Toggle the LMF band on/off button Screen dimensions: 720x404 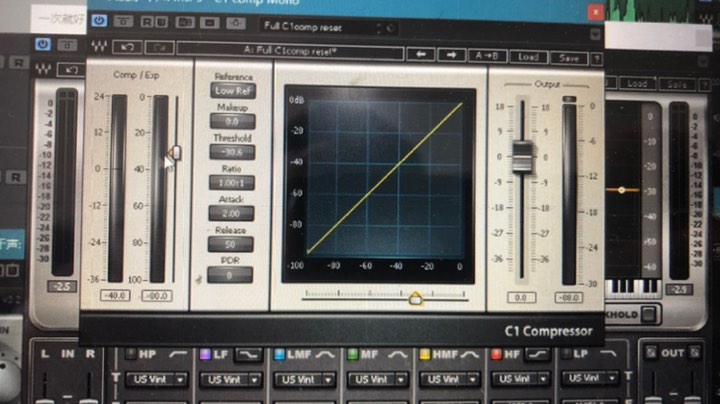click(x=279, y=354)
